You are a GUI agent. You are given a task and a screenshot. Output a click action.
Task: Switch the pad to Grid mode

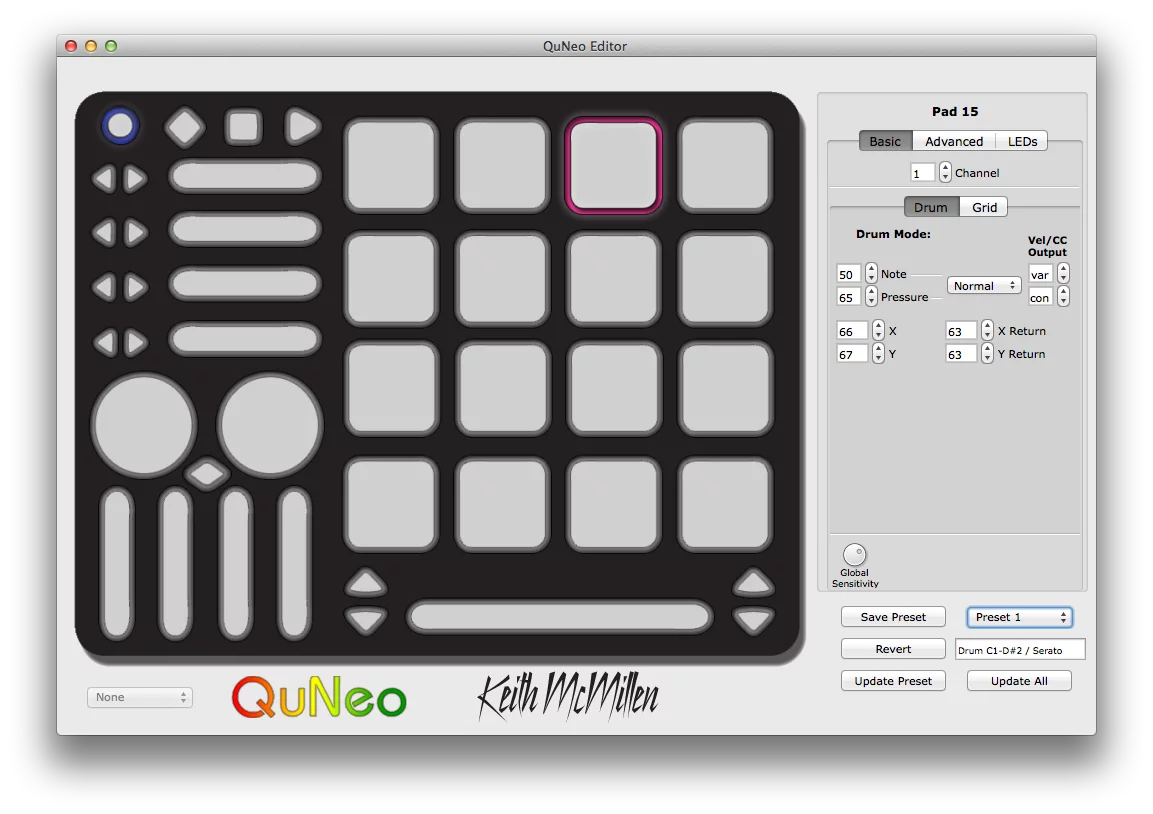tap(983, 207)
